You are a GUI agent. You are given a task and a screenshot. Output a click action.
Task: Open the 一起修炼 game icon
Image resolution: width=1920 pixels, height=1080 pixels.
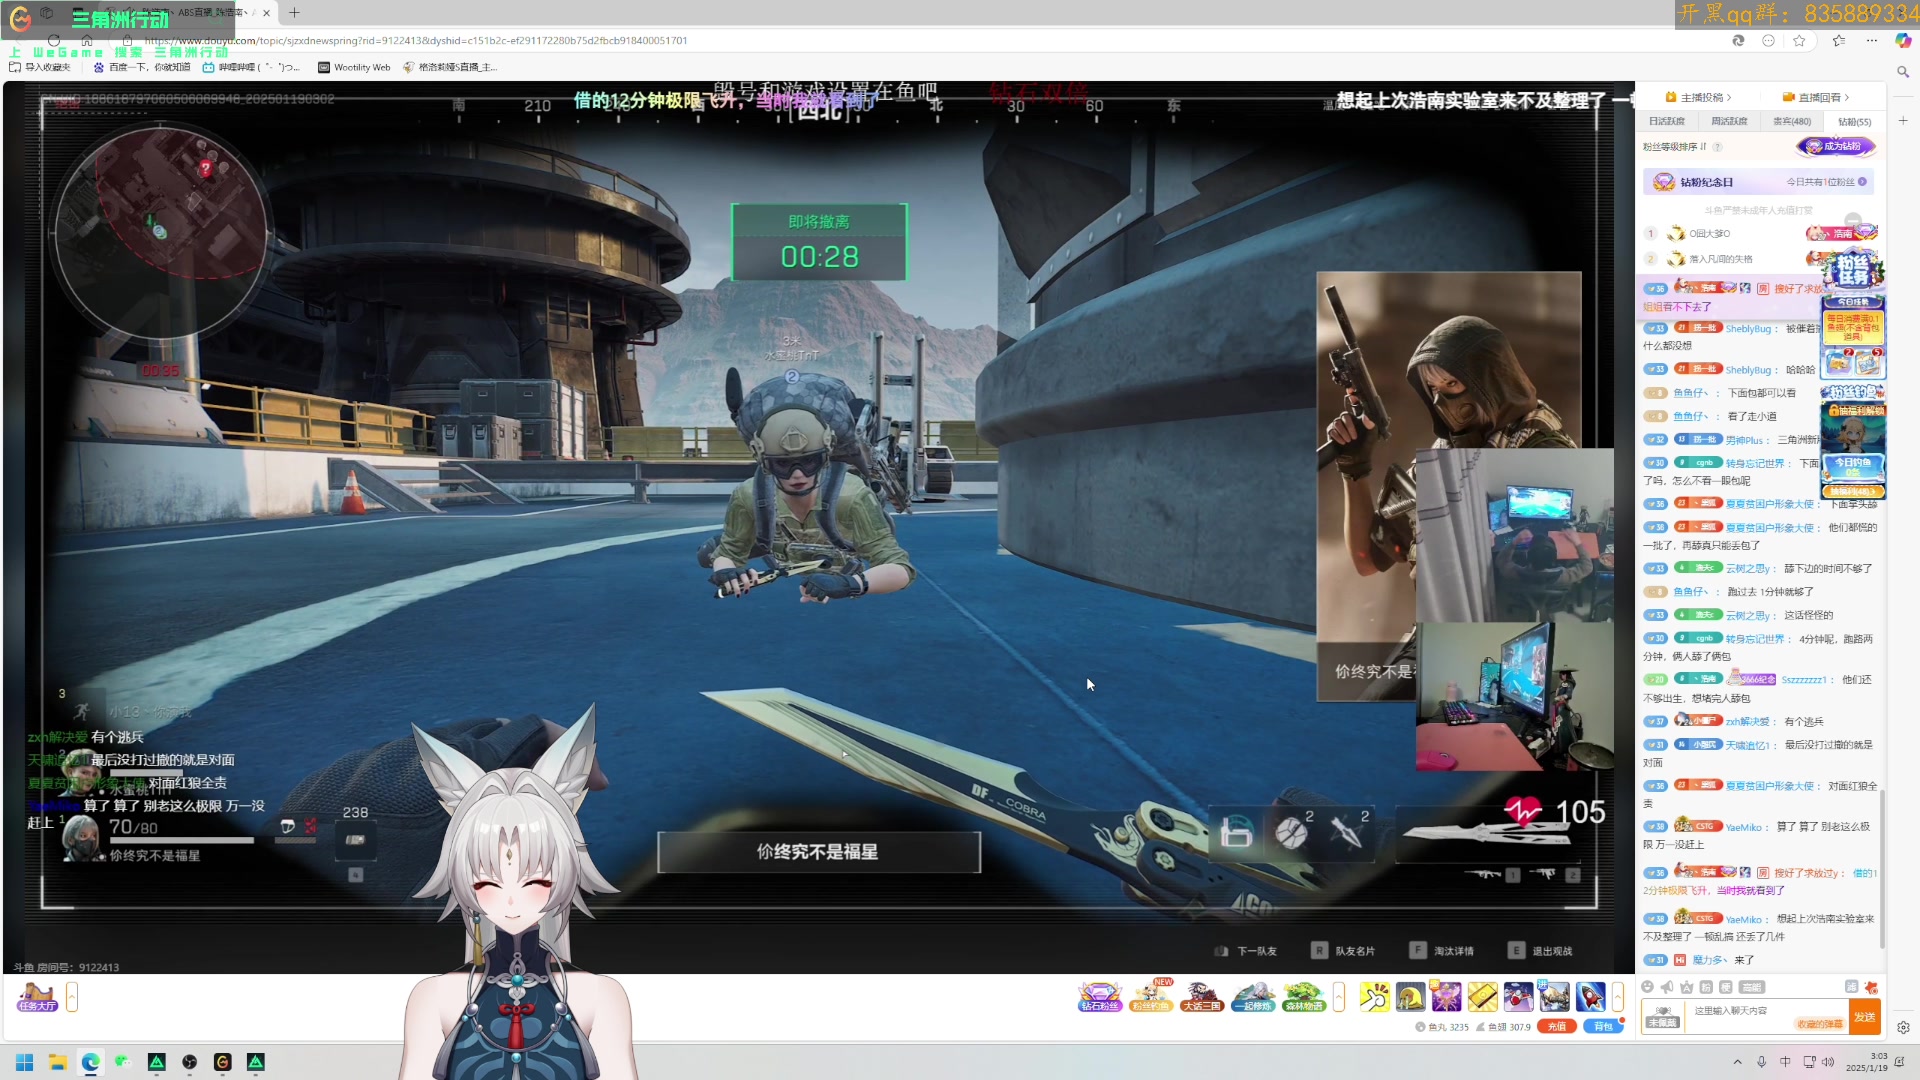coord(1252,997)
